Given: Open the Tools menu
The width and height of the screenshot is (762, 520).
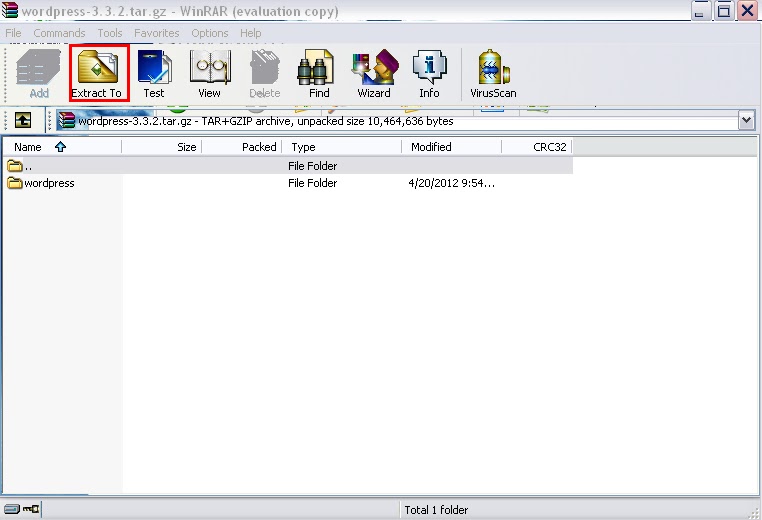Looking at the screenshot, I should (x=110, y=33).
